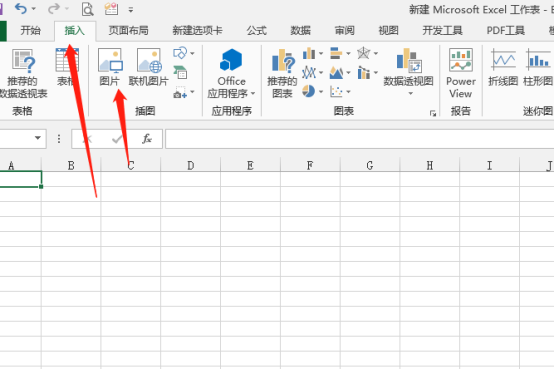Open Print Preview magnifier page icon

click(x=87, y=9)
